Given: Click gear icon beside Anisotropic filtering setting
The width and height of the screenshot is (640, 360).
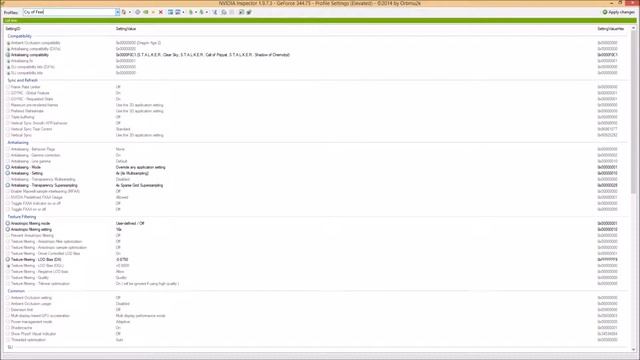Looking at the screenshot, I should [8, 230].
